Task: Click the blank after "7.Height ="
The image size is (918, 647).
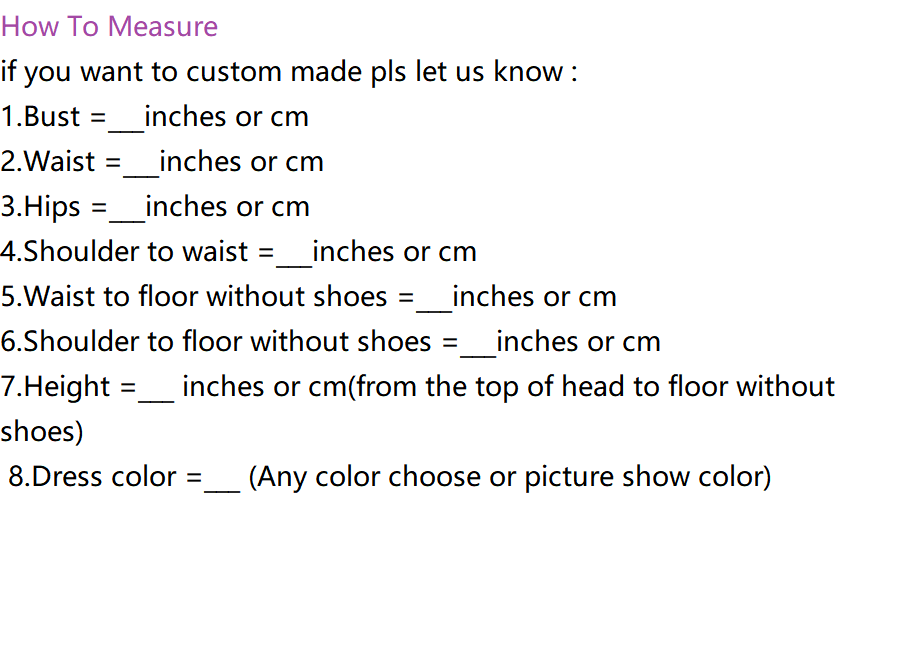Action: (x=157, y=390)
